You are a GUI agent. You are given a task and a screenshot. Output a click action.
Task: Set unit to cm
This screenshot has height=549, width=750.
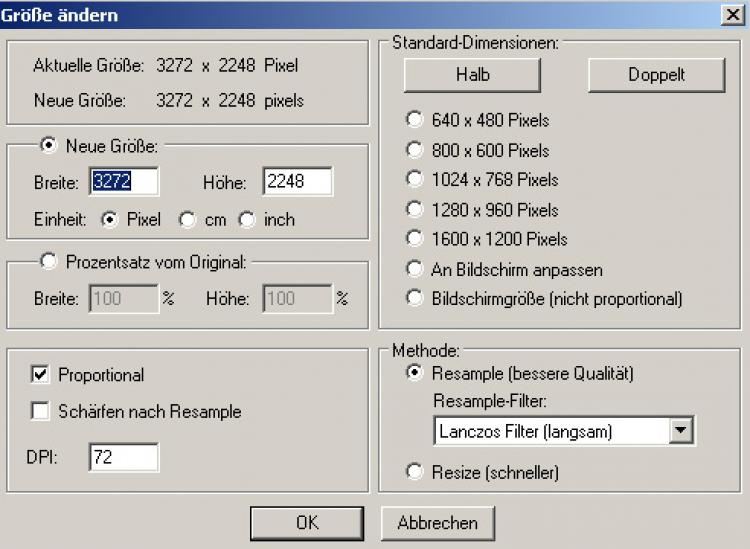(187, 219)
